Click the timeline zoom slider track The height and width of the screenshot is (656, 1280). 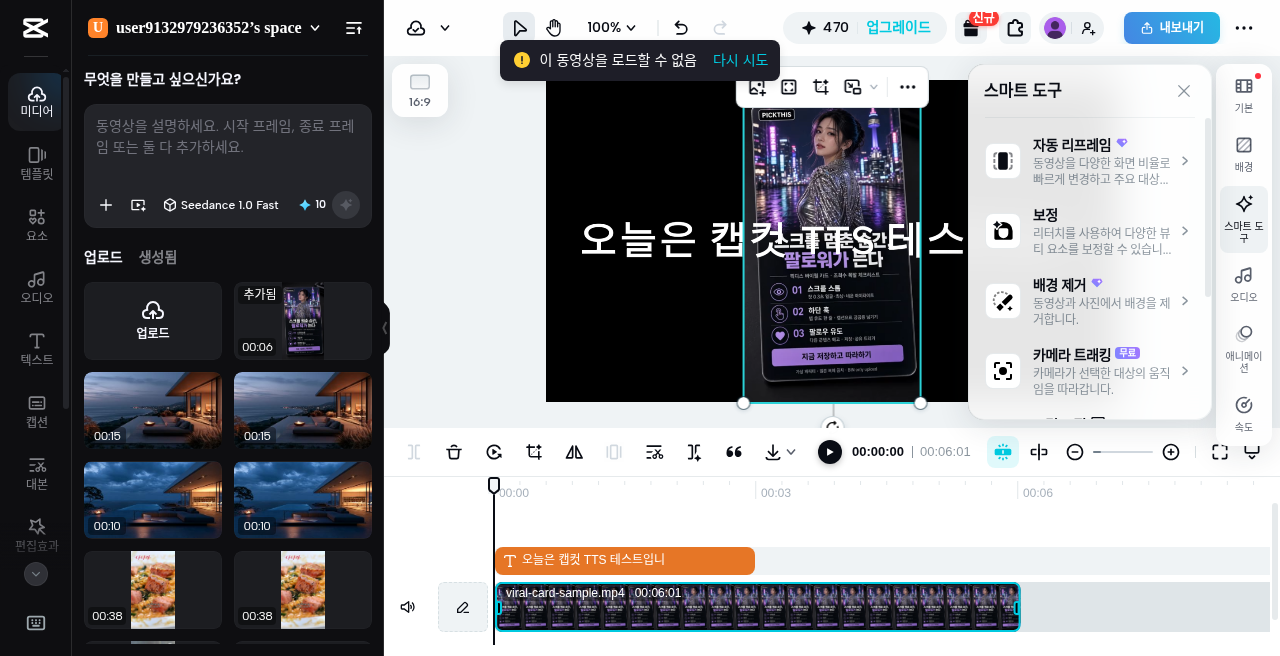pyautogui.click(x=1123, y=452)
